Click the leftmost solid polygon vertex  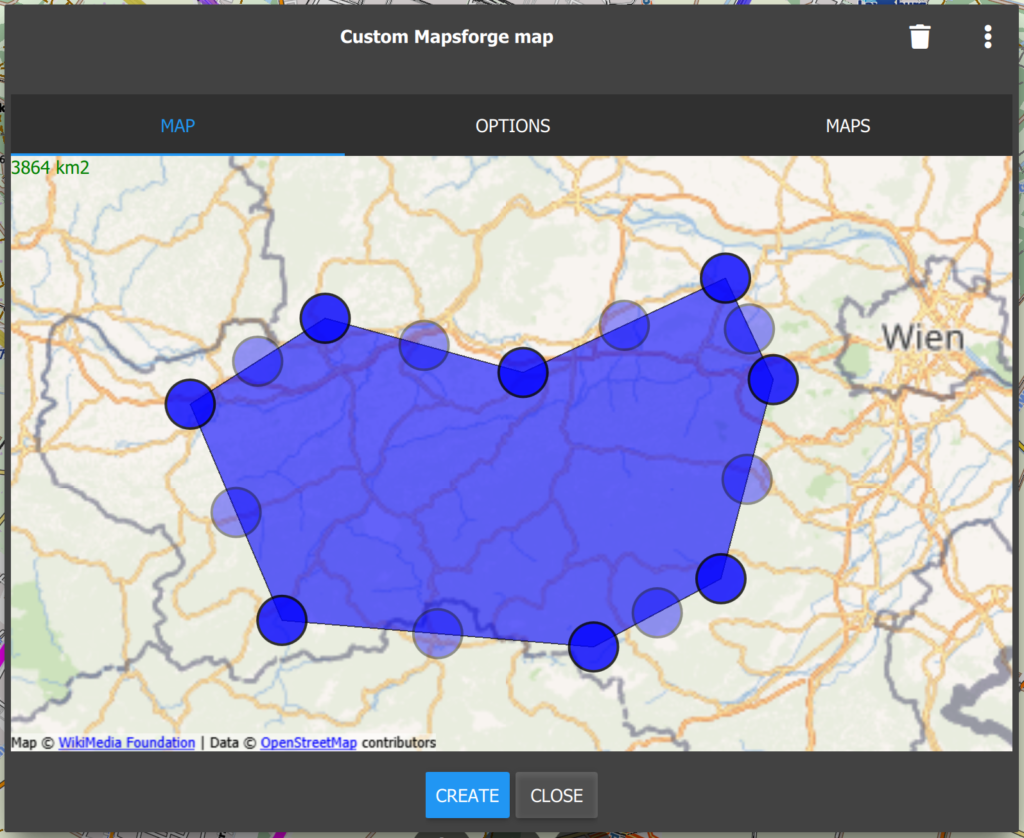click(x=190, y=404)
